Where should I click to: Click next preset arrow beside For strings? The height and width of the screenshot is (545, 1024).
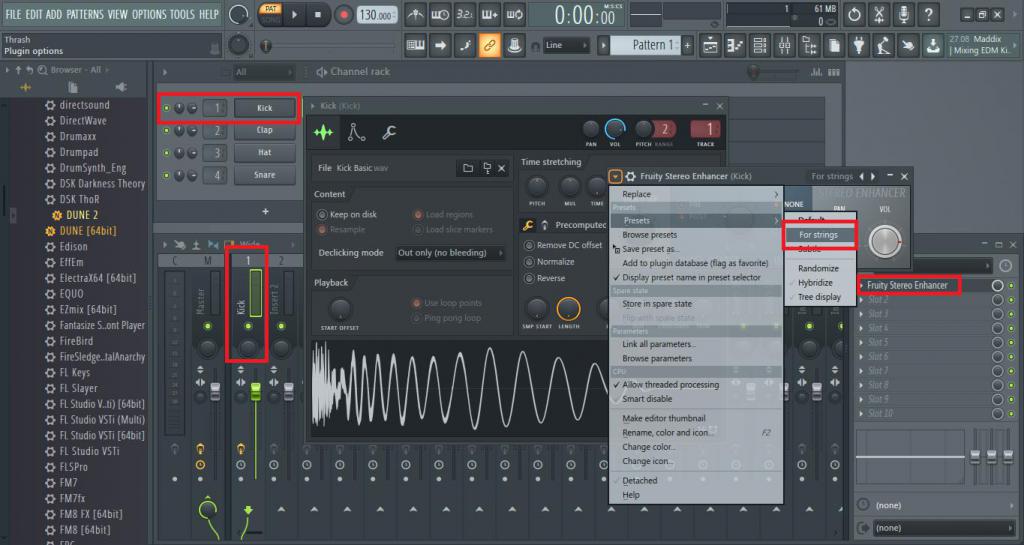(x=873, y=176)
